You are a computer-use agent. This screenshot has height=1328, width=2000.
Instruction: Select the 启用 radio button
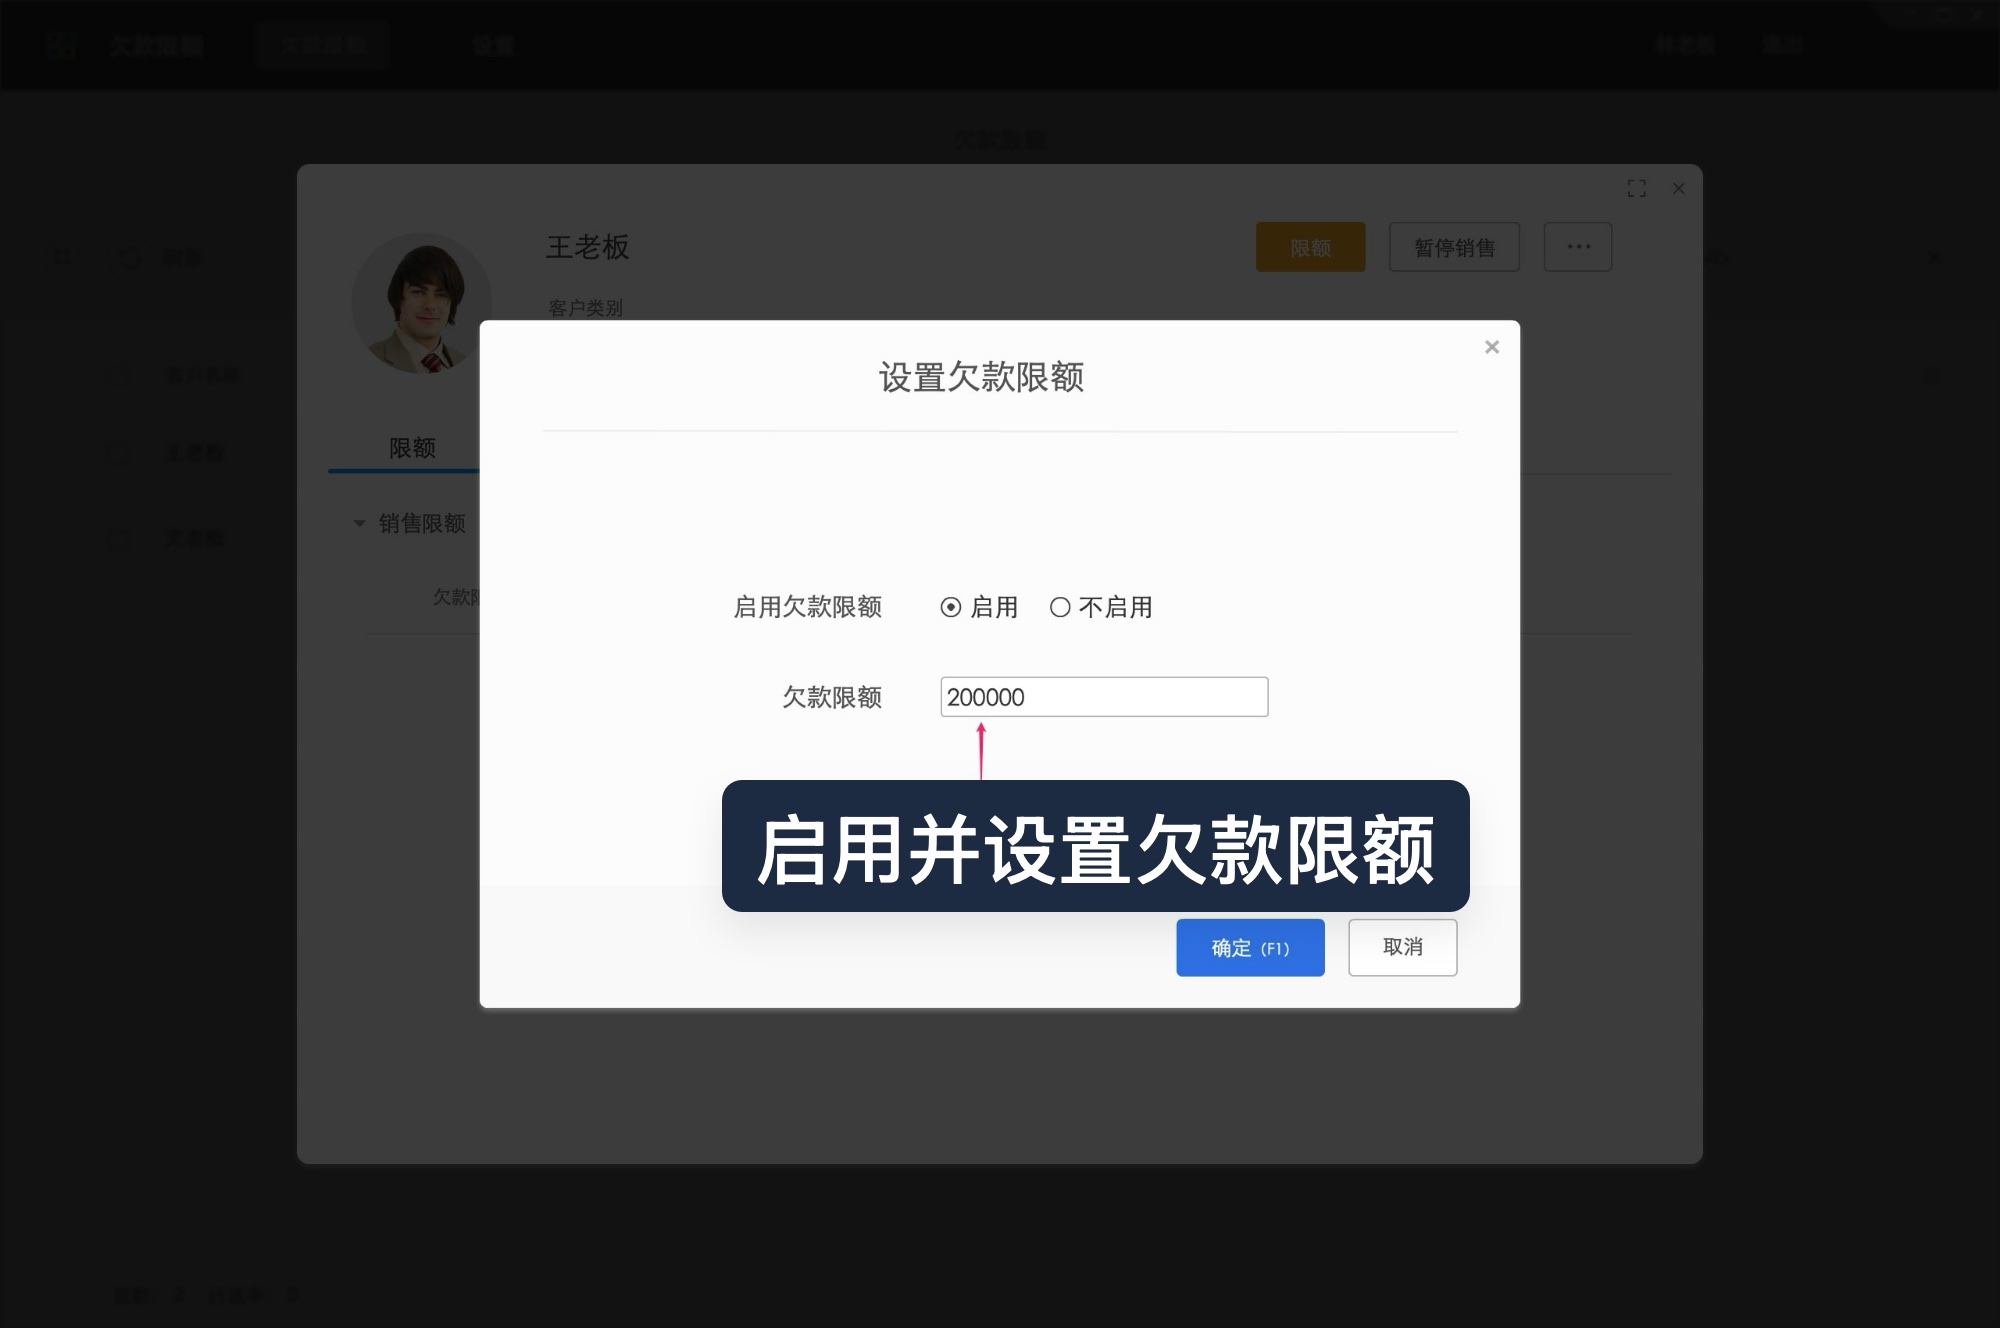pyautogui.click(x=949, y=607)
